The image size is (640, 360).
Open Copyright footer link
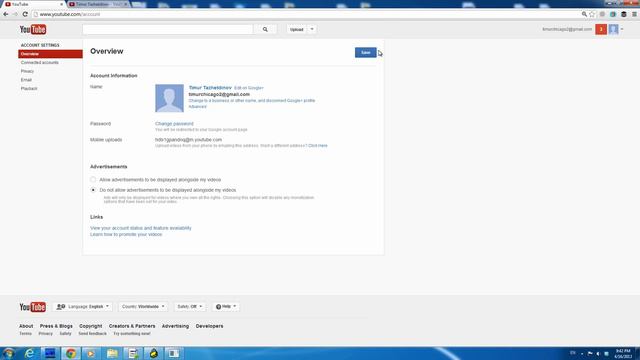(91, 326)
